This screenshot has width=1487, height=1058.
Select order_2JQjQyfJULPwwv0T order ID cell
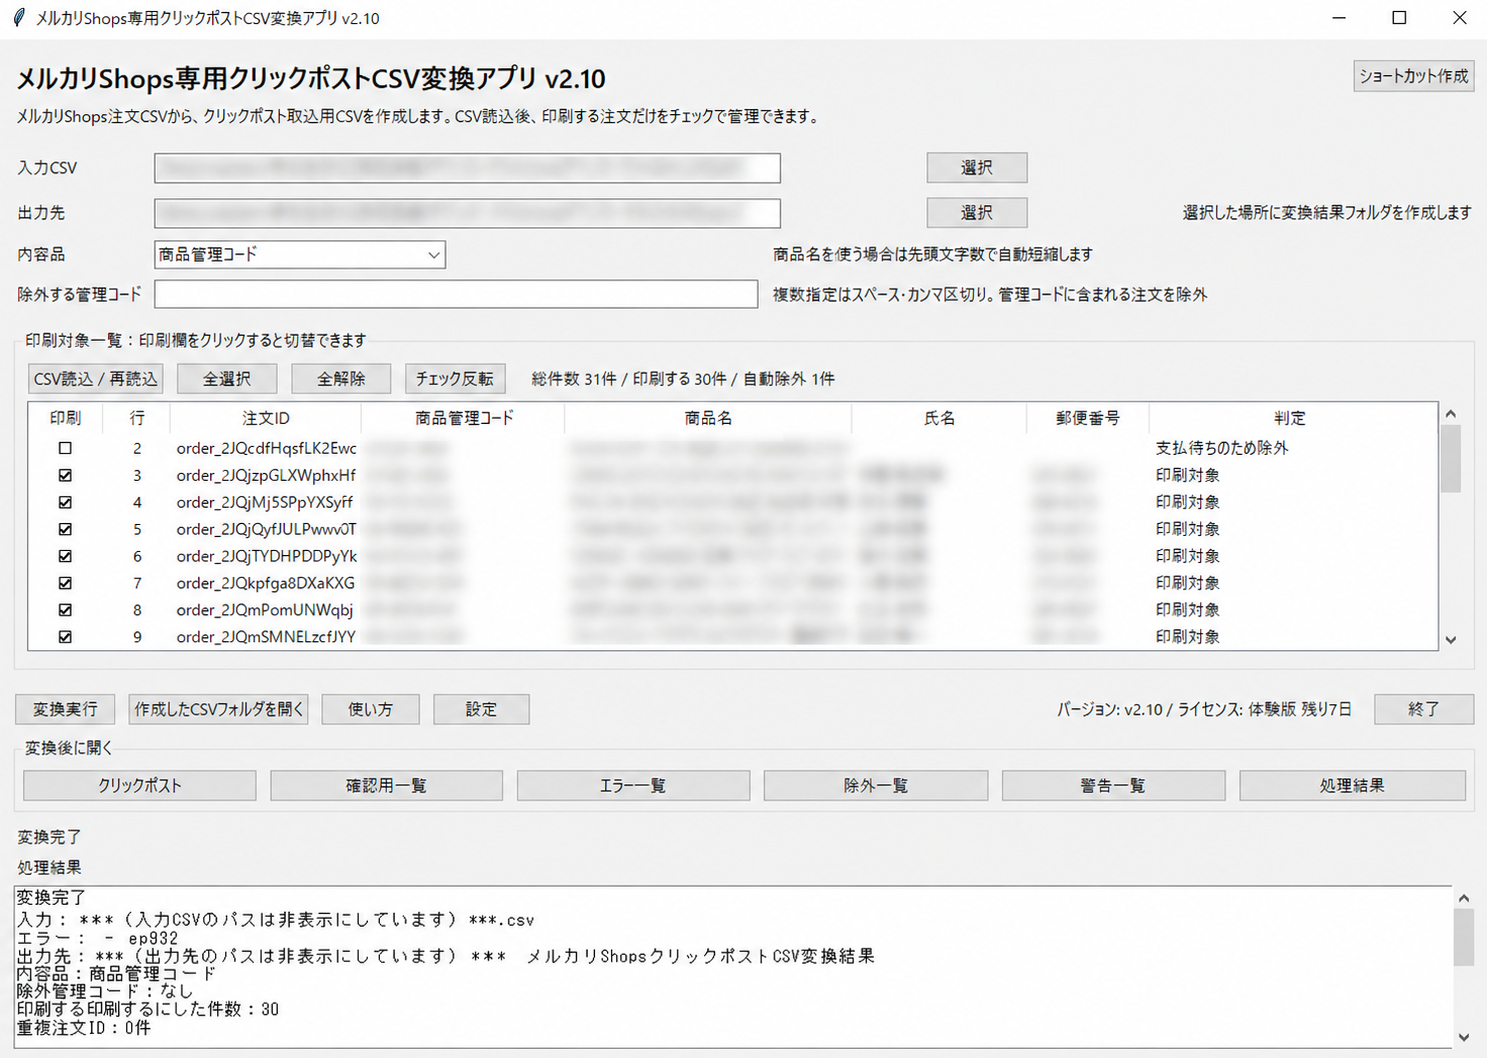(266, 529)
